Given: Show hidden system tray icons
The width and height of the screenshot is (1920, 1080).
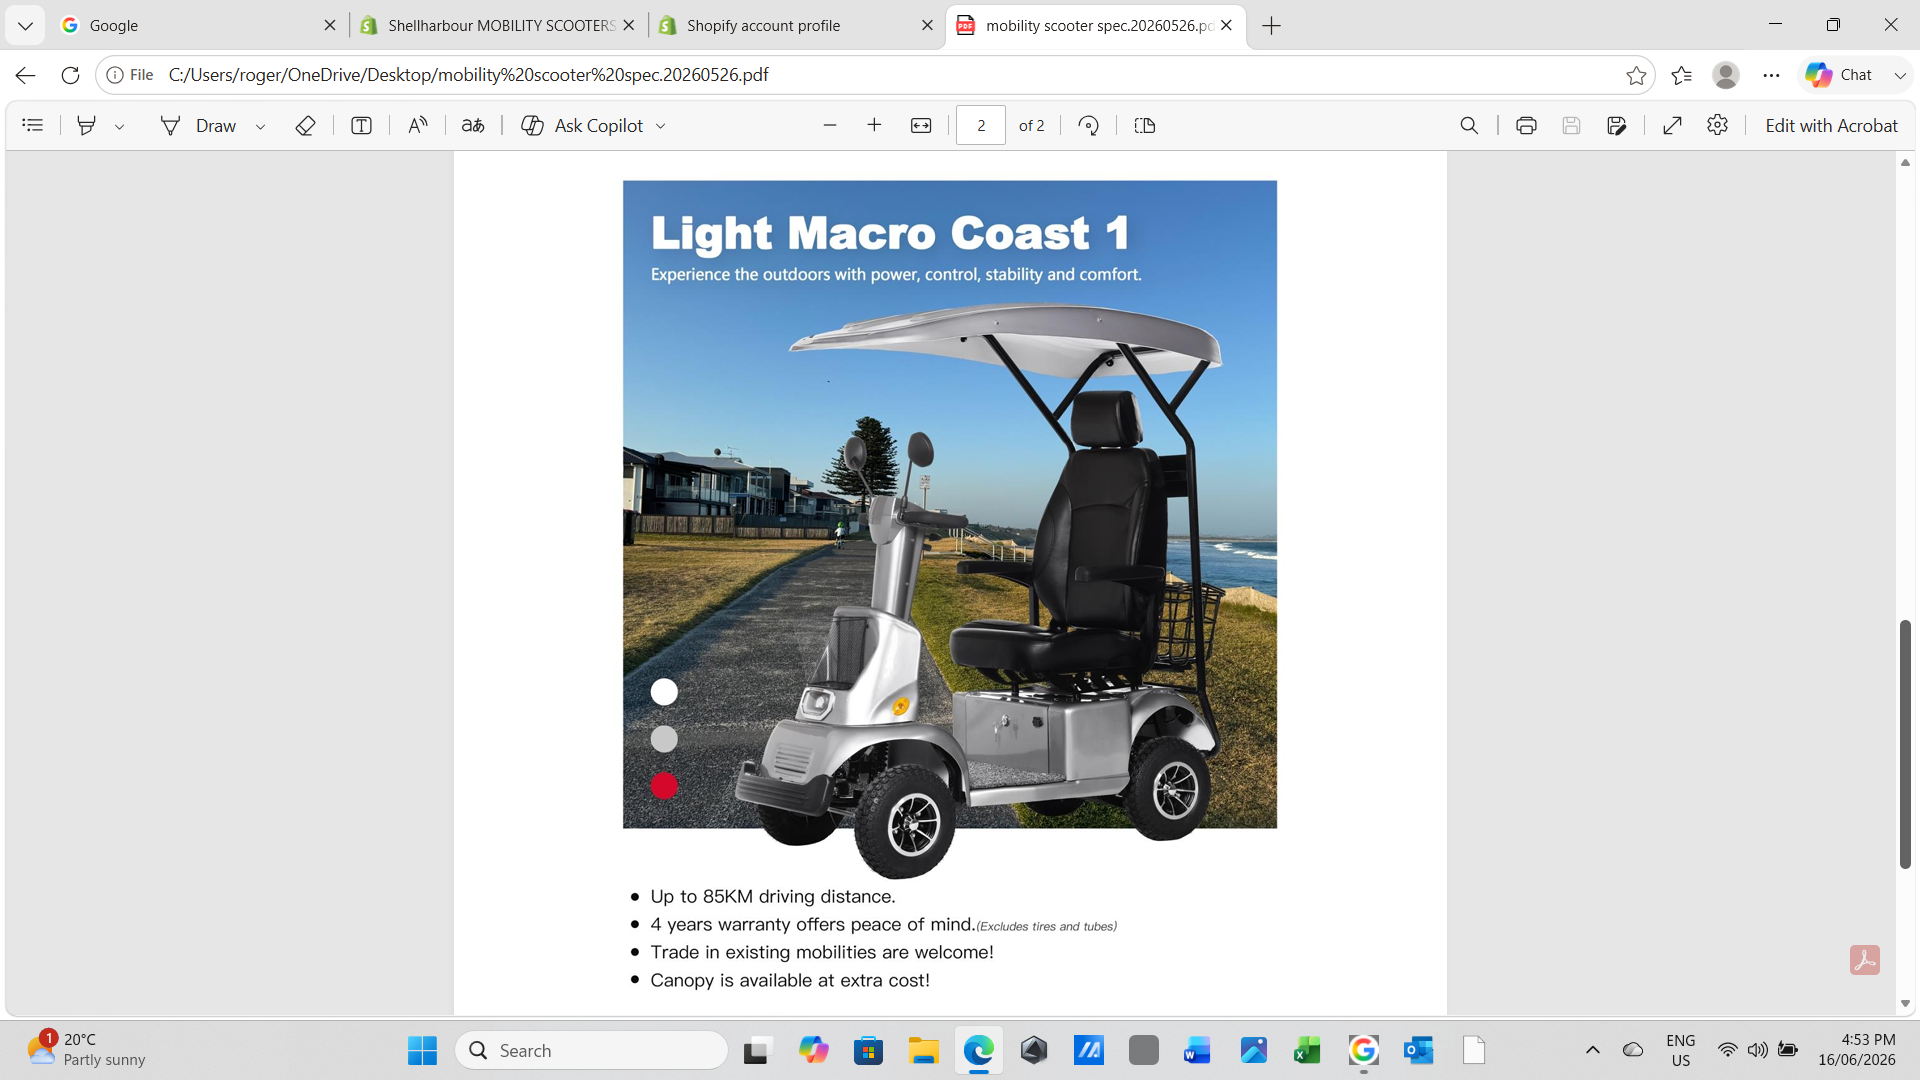Looking at the screenshot, I should pos(1593,1050).
